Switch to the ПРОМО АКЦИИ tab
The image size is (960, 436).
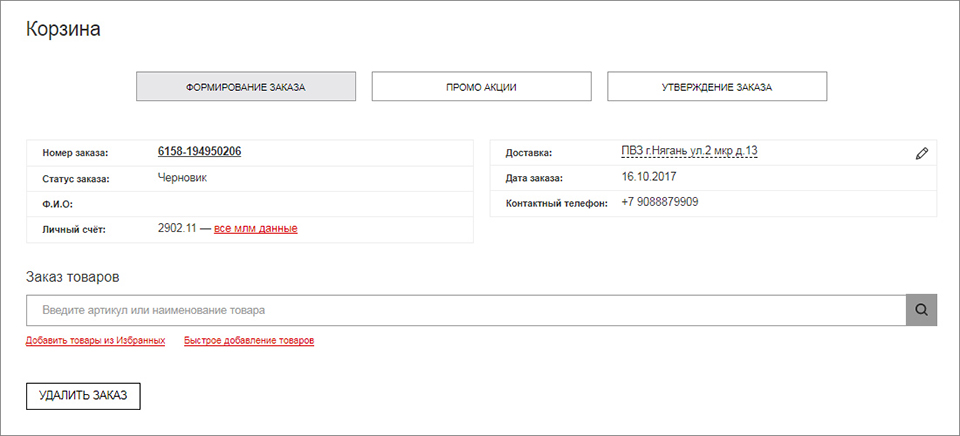click(481, 87)
